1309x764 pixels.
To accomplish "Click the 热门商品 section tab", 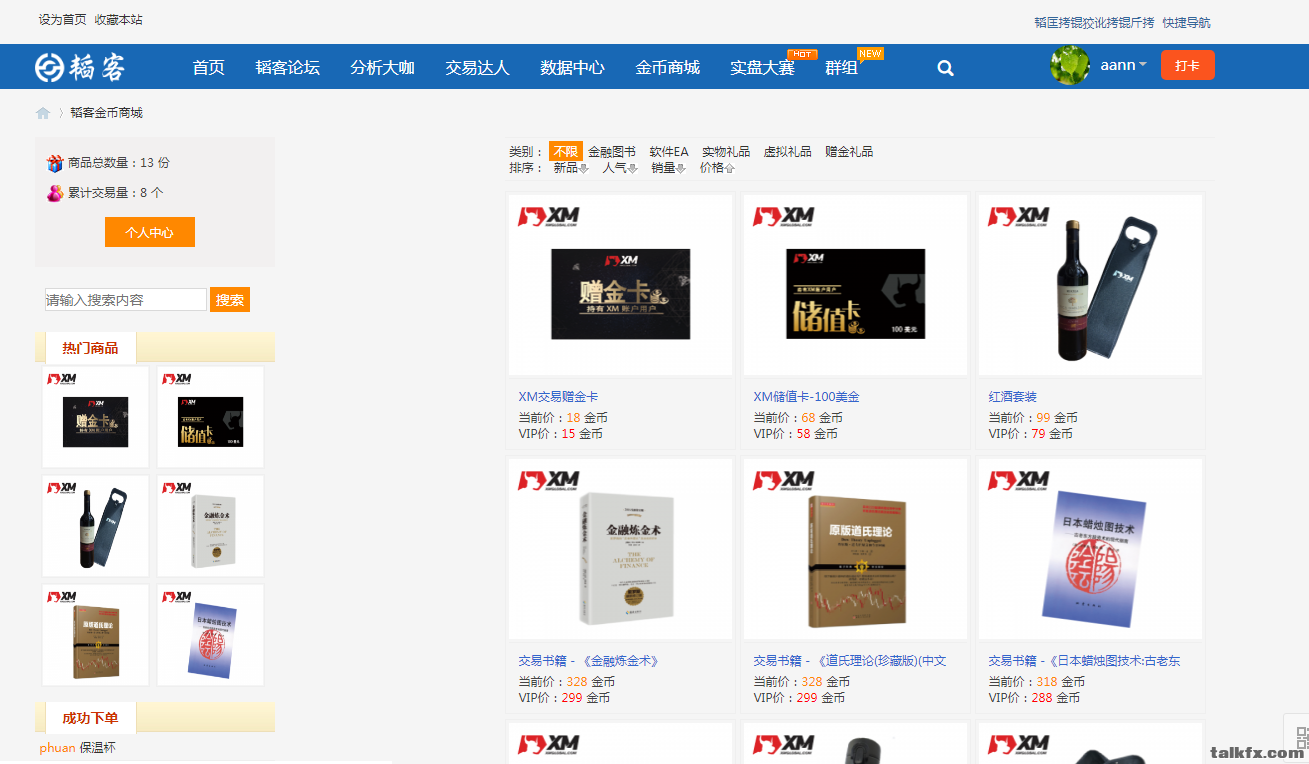I will [90, 348].
